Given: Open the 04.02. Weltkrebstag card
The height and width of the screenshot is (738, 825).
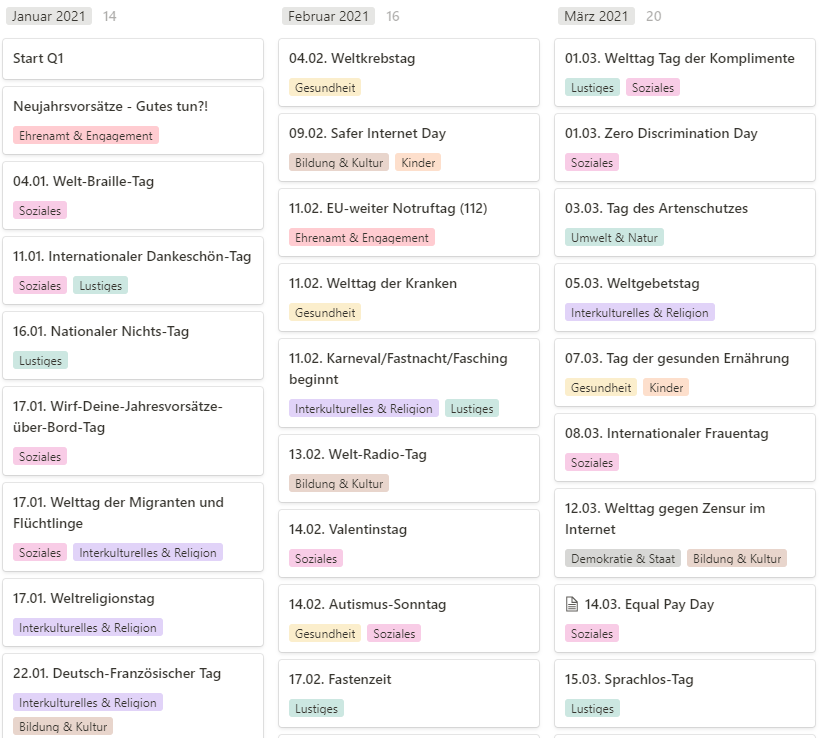Looking at the screenshot, I should pyautogui.click(x=409, y=73).
